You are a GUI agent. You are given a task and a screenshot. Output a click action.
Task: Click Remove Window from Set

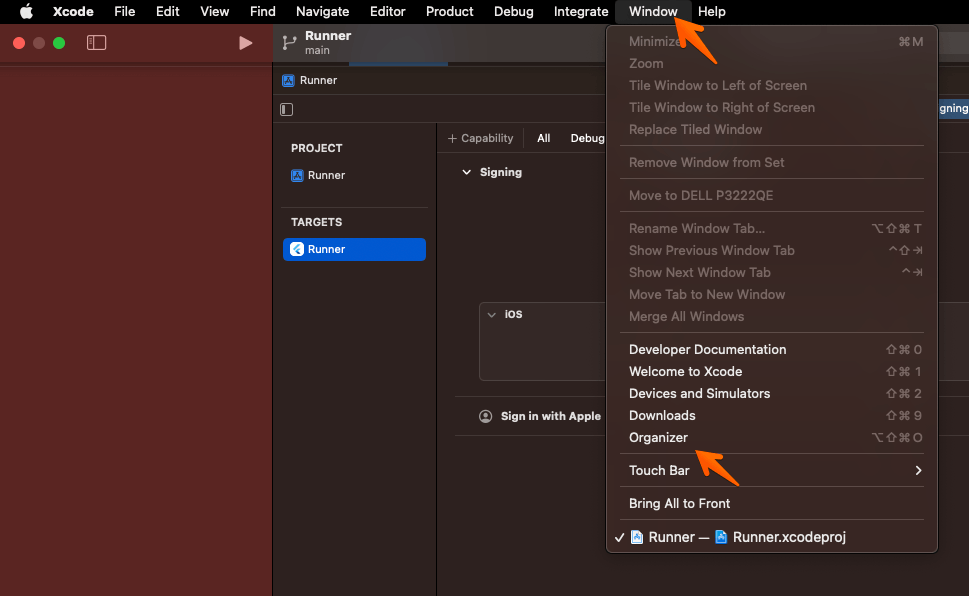[x=772, y=163]
